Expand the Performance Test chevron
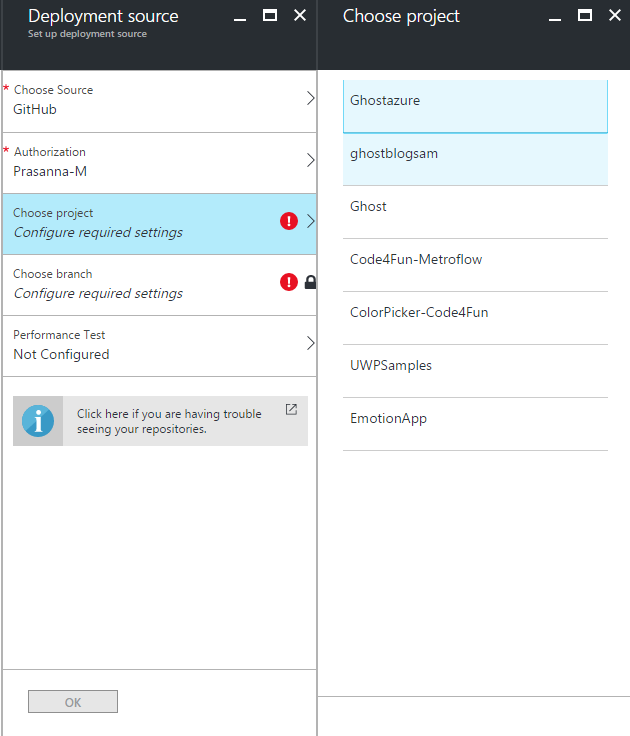Image resolution: width=630 pixels, height=736 pixels. click(310, 343)
